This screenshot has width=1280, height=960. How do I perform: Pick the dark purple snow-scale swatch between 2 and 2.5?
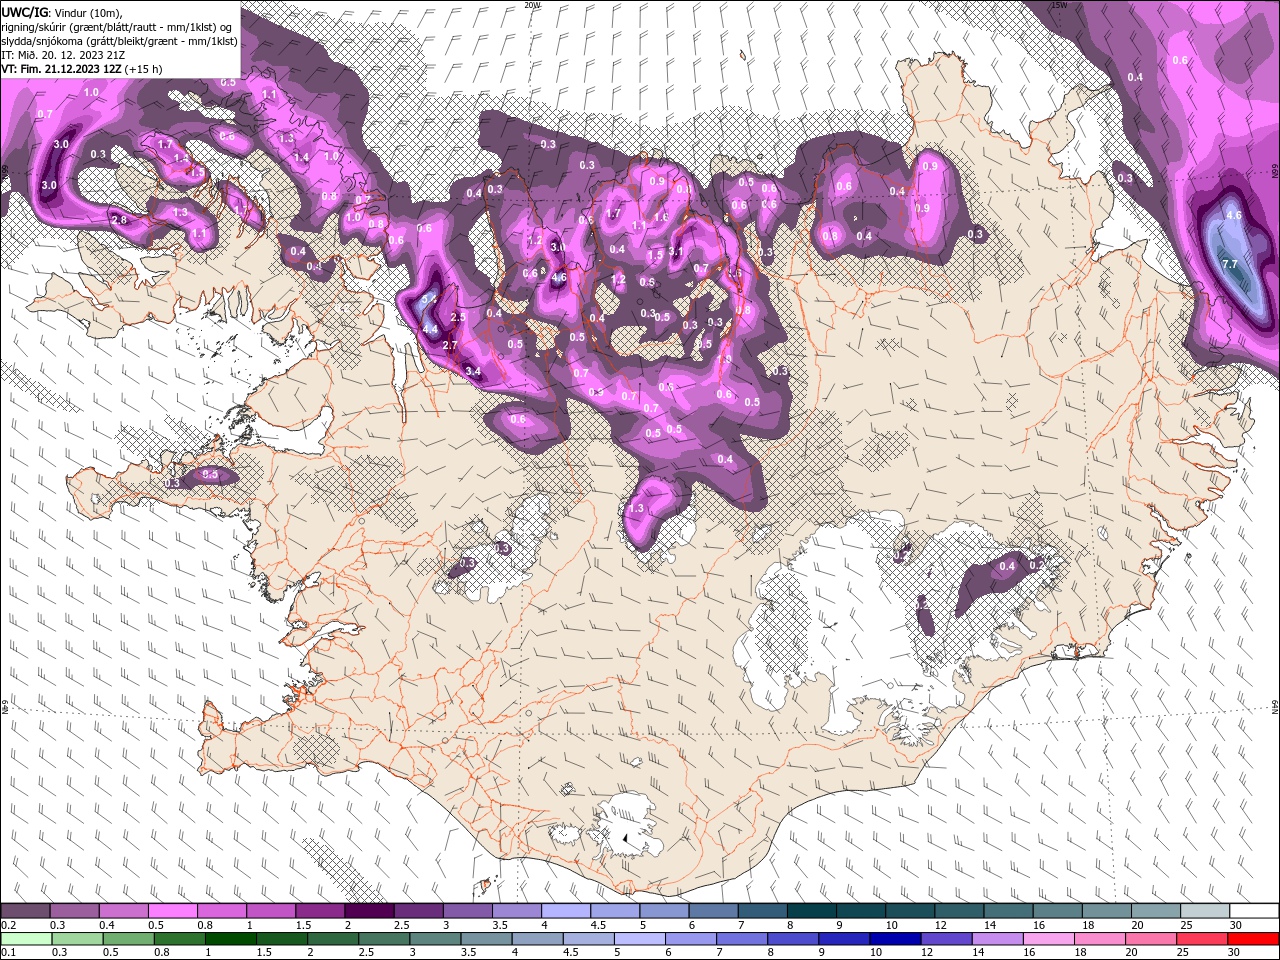pyautogui.click(x=369, y=910)
